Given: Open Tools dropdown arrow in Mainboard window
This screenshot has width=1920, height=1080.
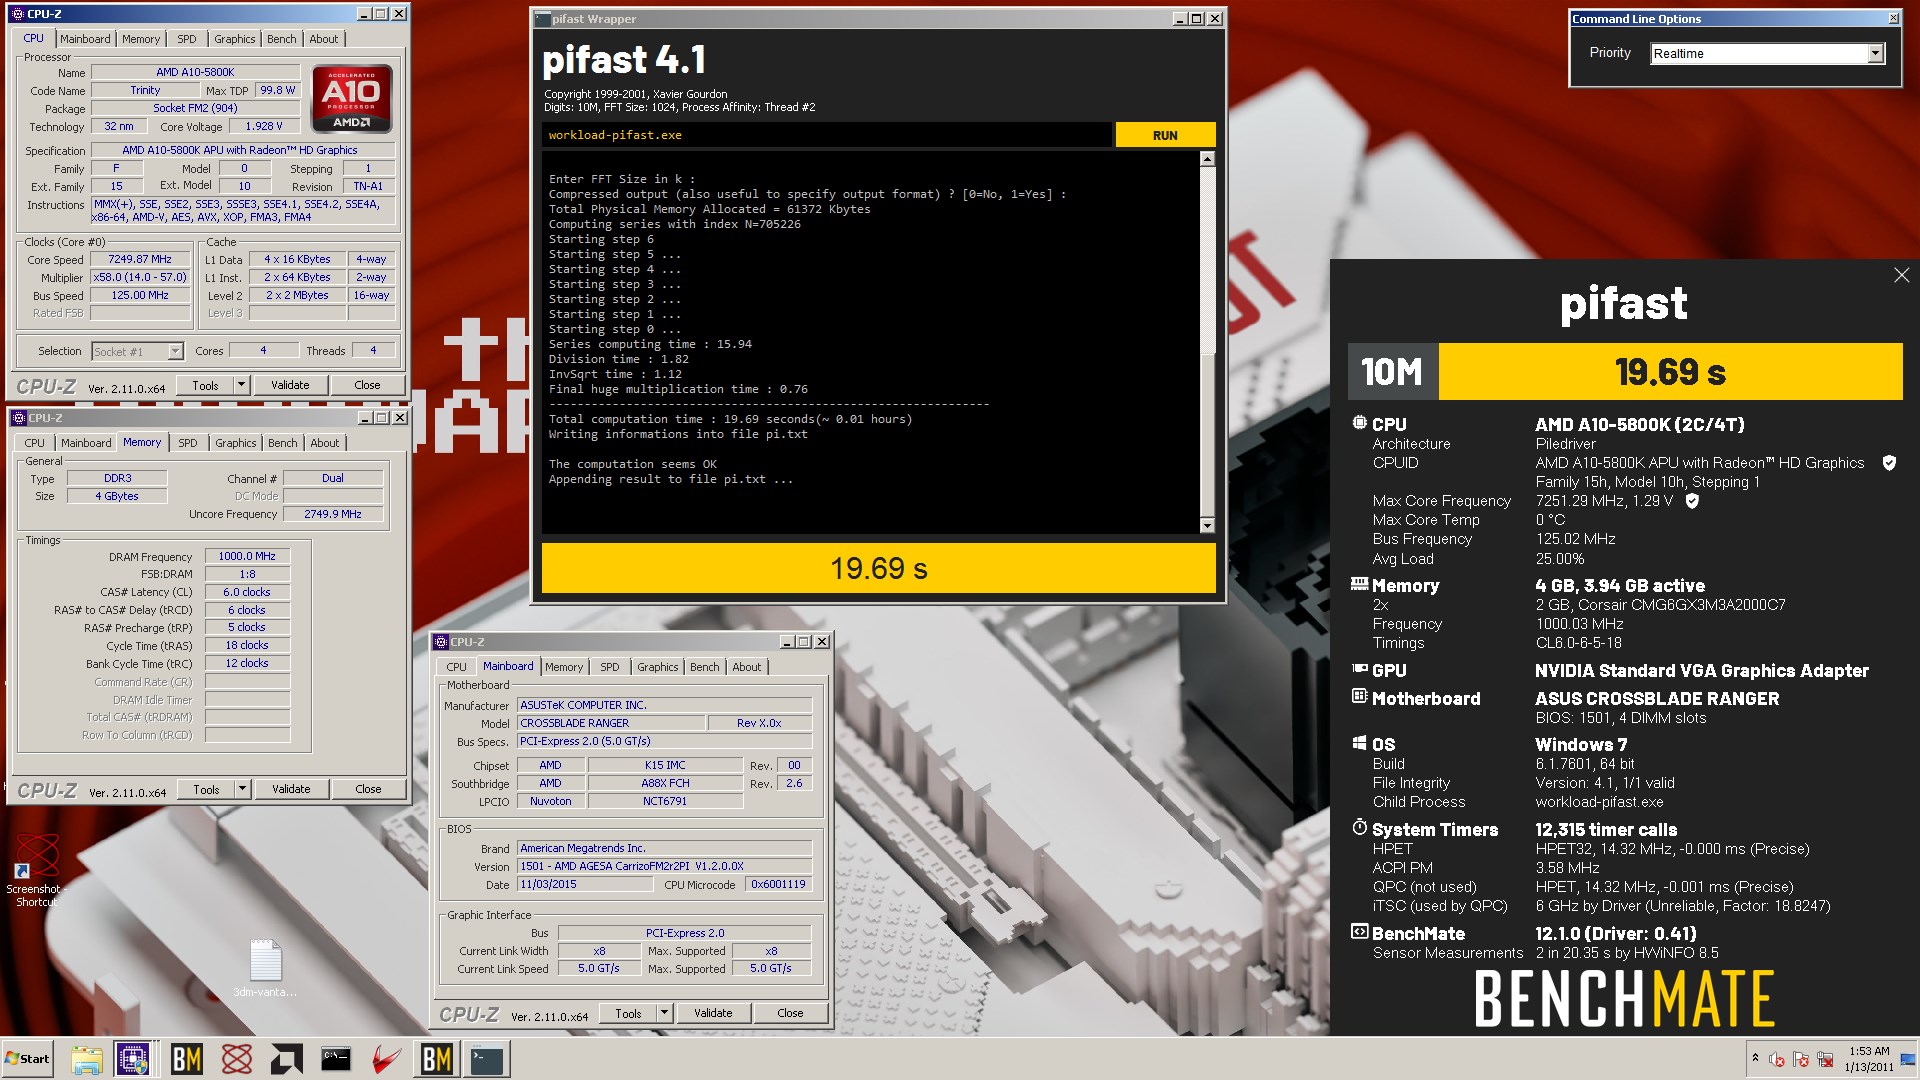Looking at the screenshot, I should tap(664, 1013).
